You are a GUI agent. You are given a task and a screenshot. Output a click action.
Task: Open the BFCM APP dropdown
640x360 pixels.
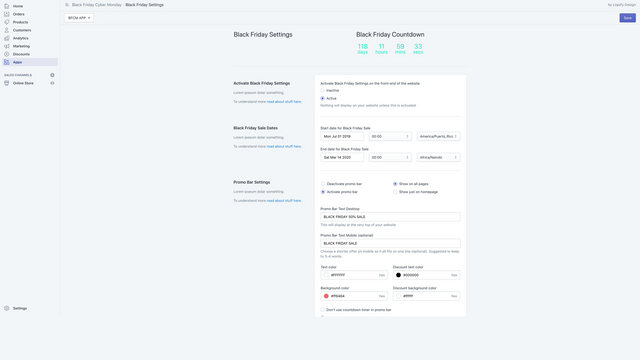[x=79, y=18]
